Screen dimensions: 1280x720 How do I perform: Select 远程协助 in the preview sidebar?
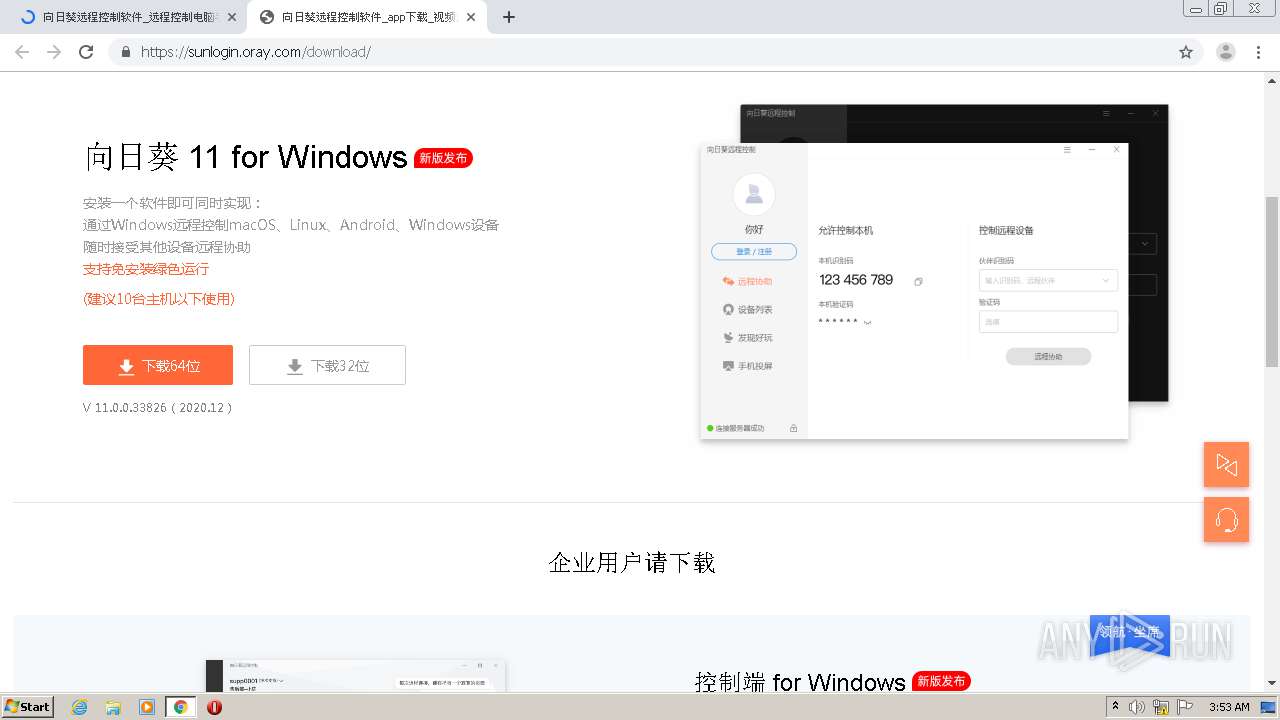tap(748, 282)
